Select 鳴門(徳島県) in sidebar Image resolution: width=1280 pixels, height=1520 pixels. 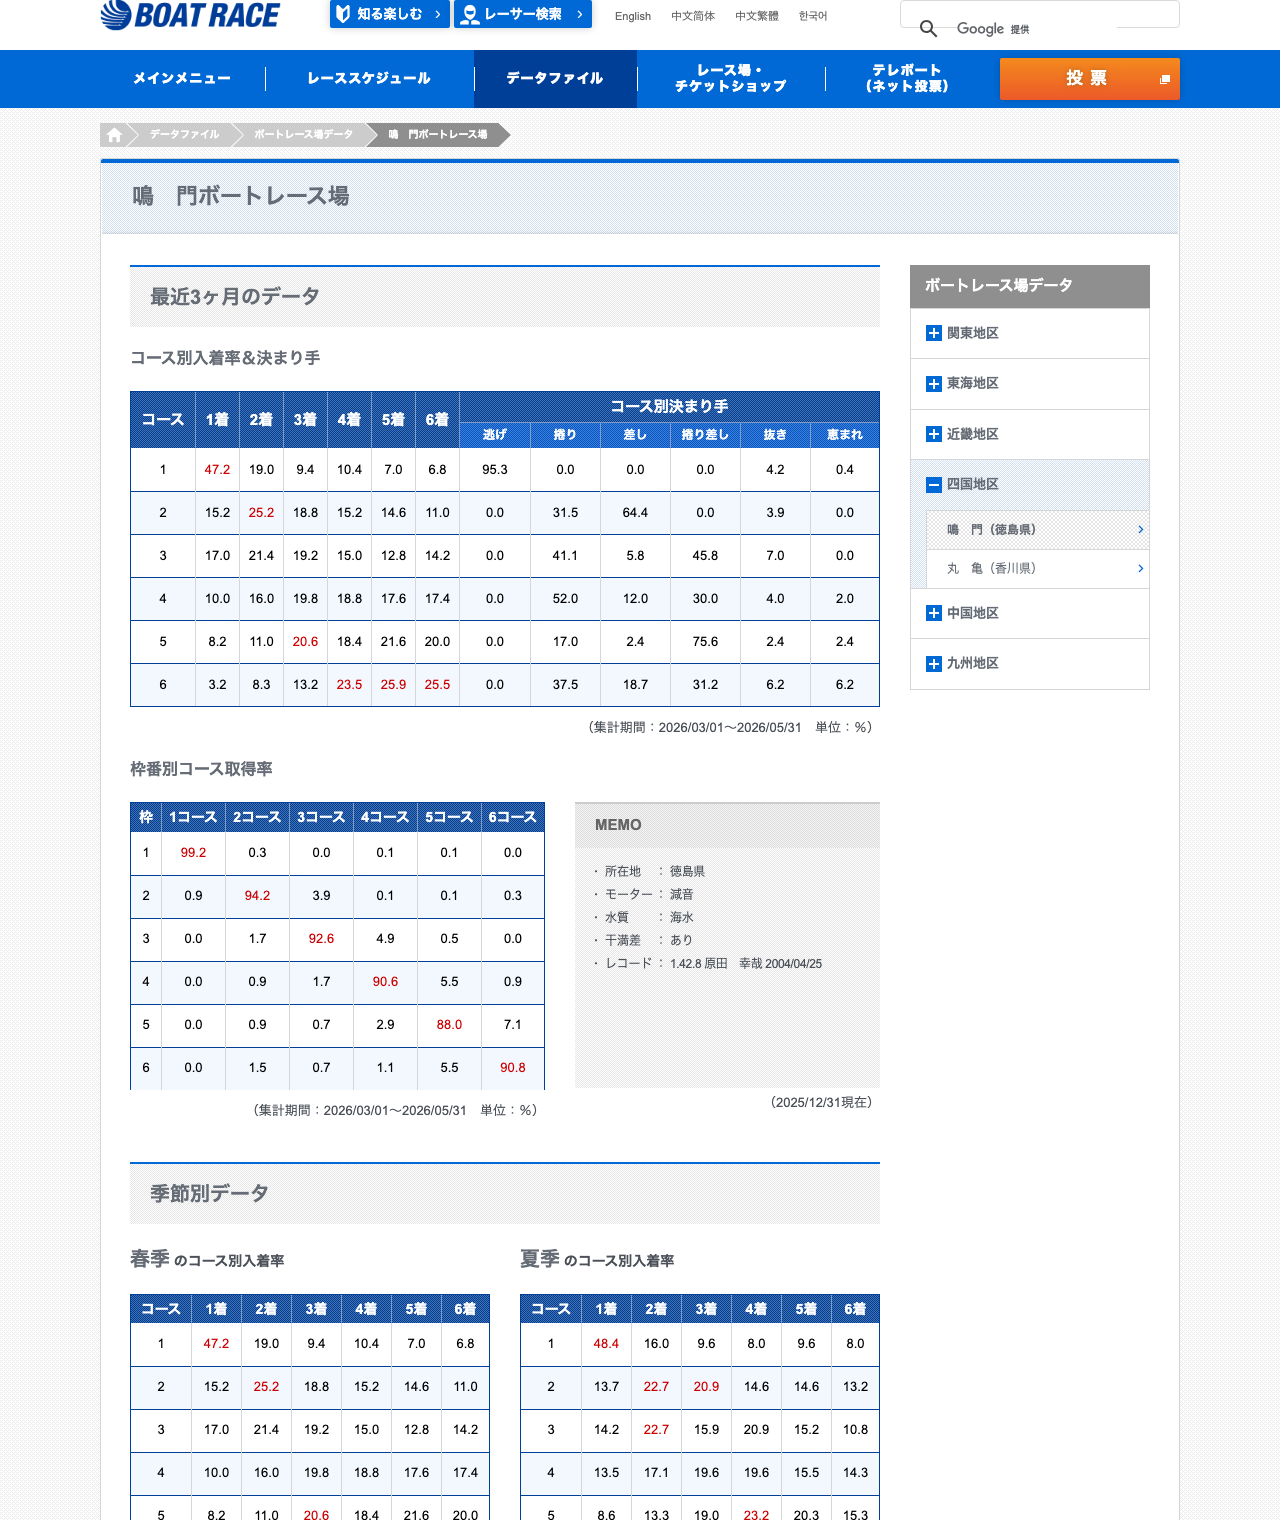(1037, 530)
